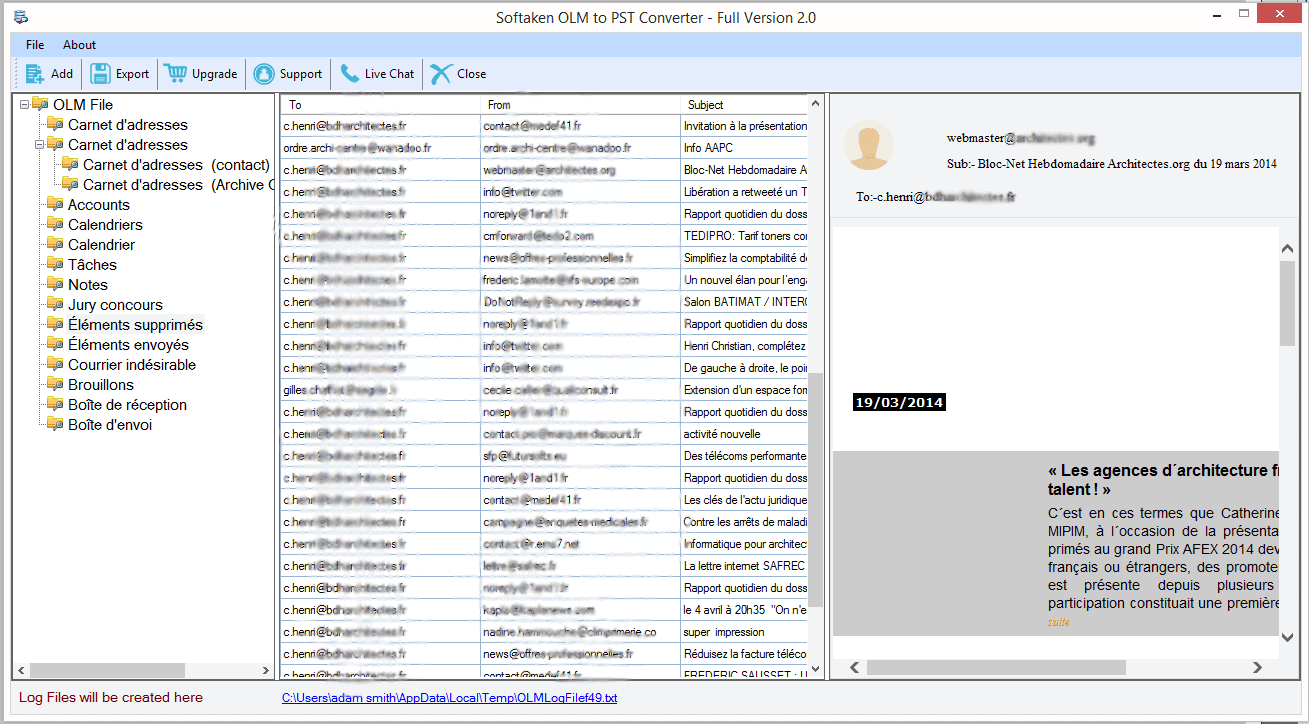The width and height of the screenshot is (1309, 724).
Task: Click the email list's scroll up arrow
Action: [816, 104]
